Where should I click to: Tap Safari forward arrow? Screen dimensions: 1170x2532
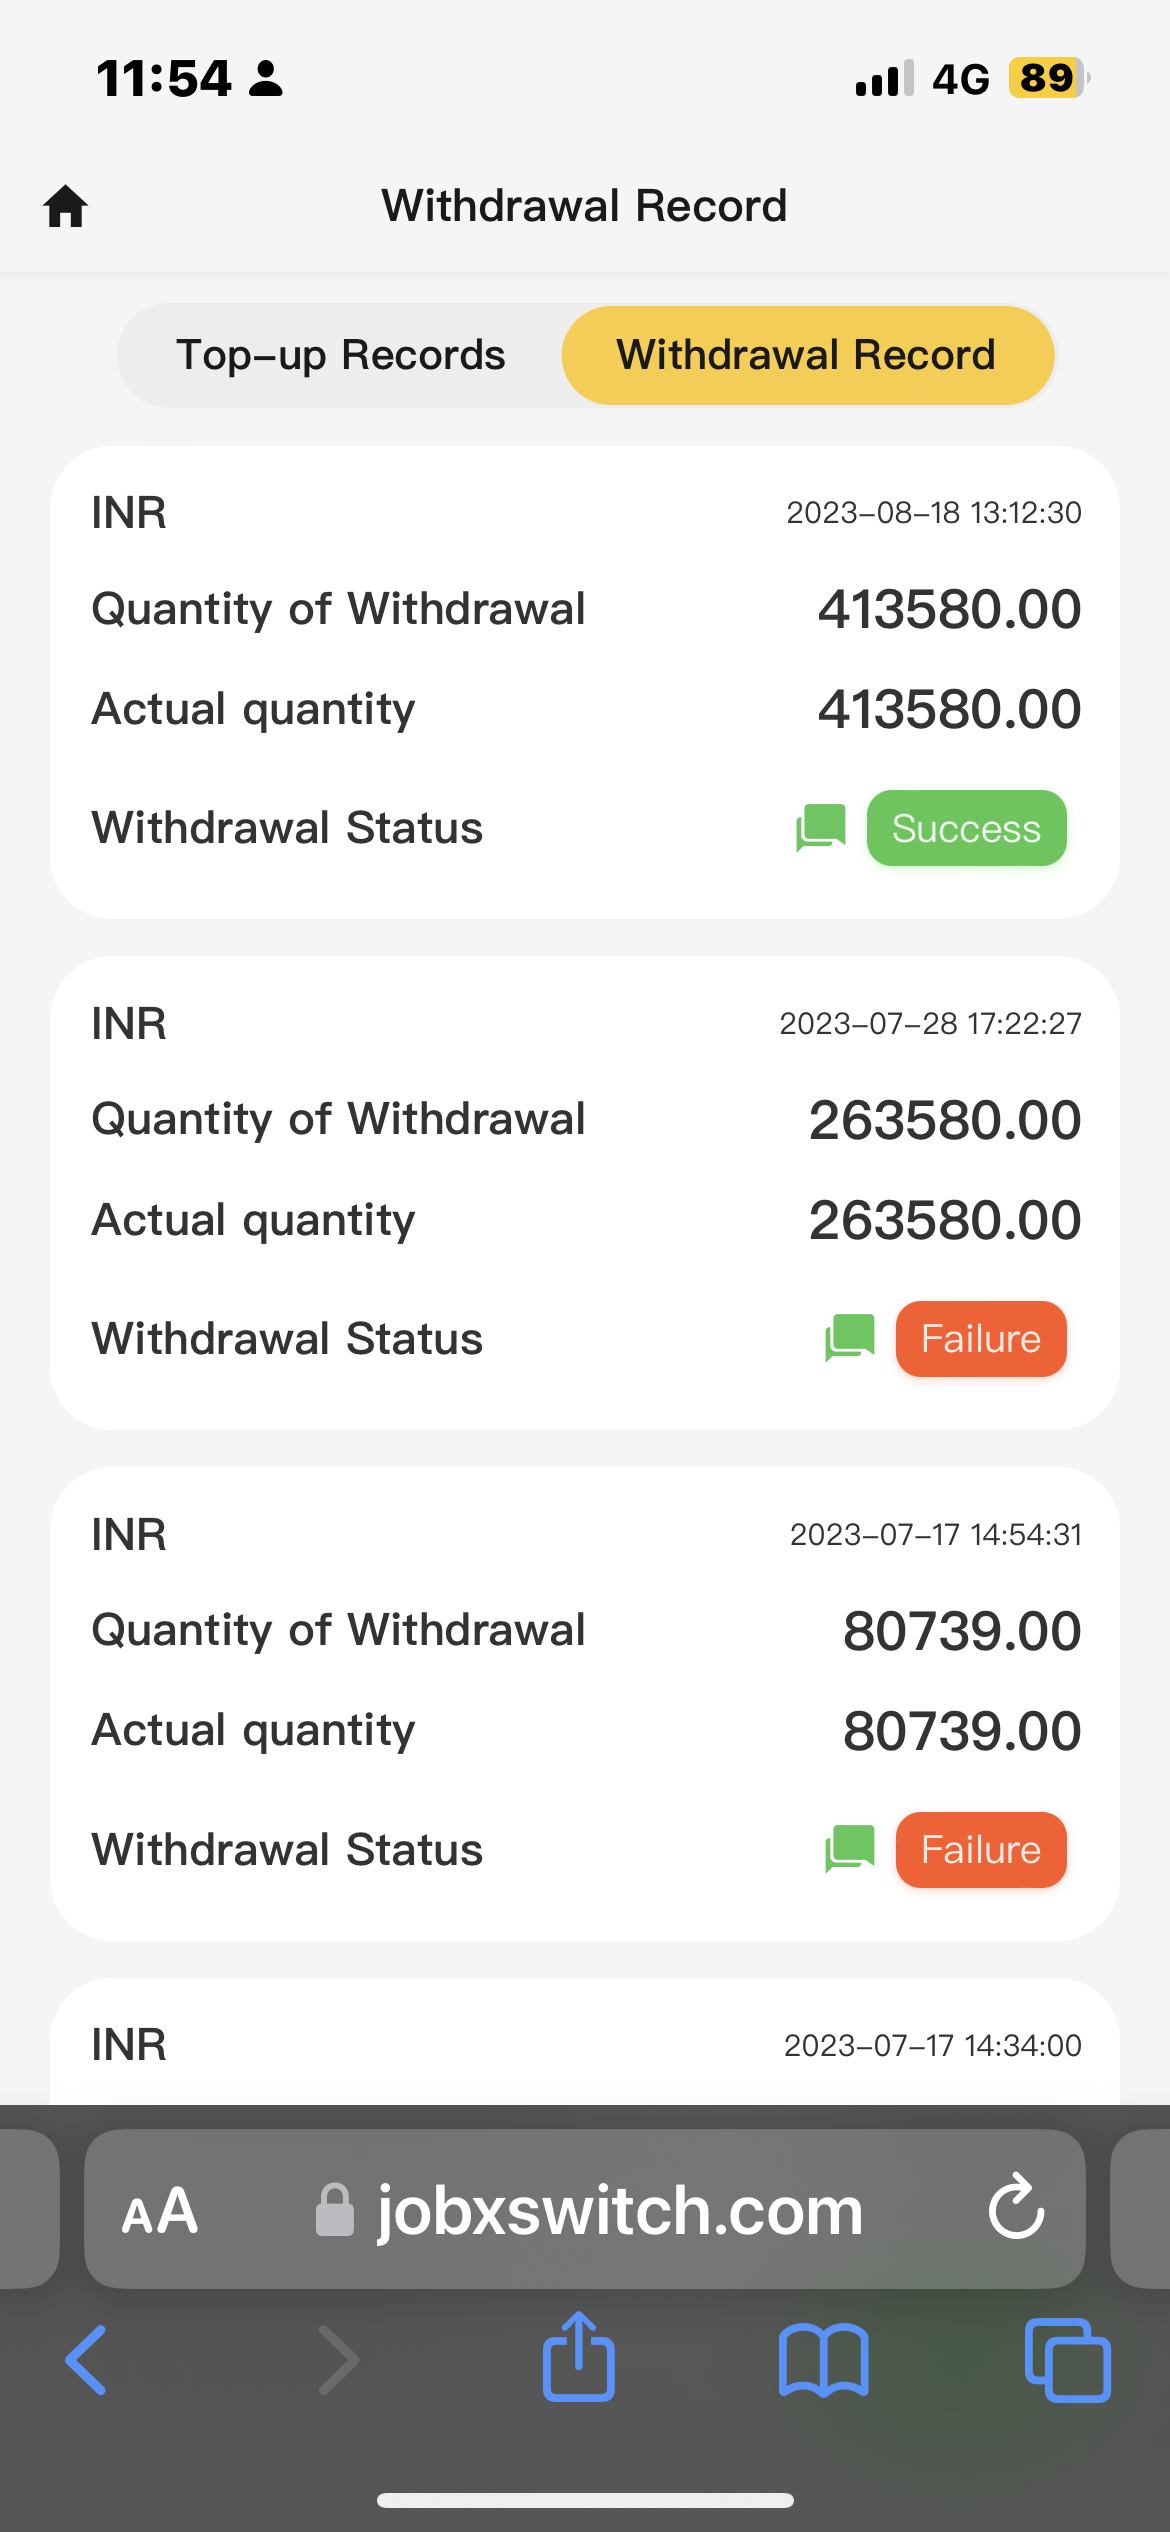pos(338,2360)
